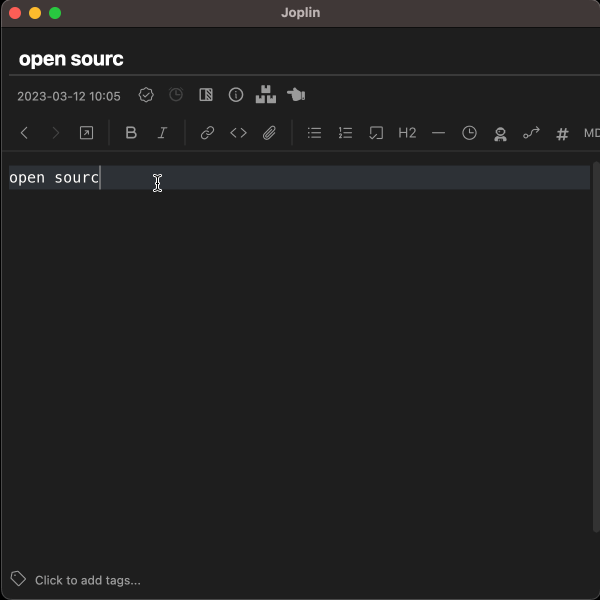The height and width of the screenshot is (600, 600).
Task: Go forward with the right chevron
Action: tap(55, 133)
